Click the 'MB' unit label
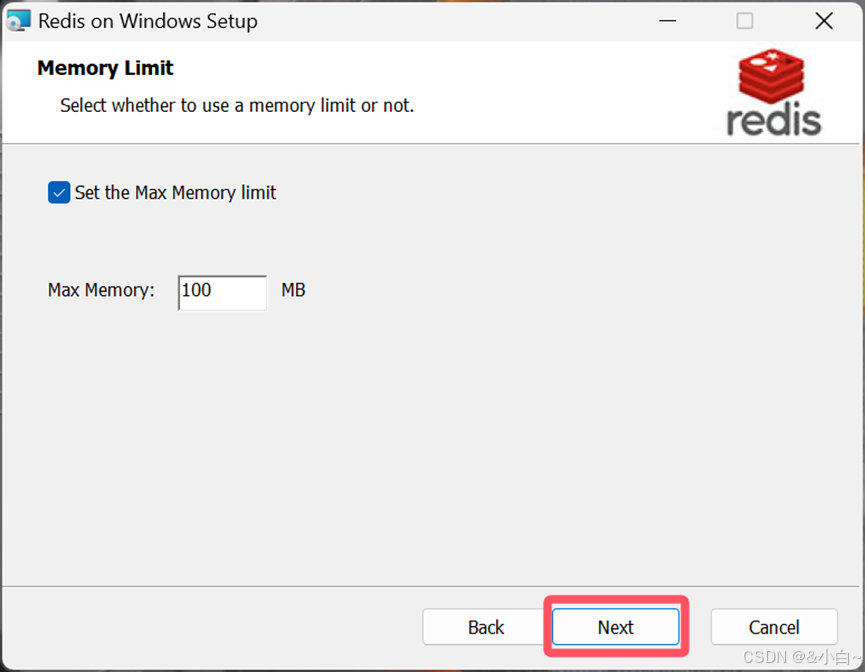Image resolution: width=865 pixels, height=672 pixels. 293,290
